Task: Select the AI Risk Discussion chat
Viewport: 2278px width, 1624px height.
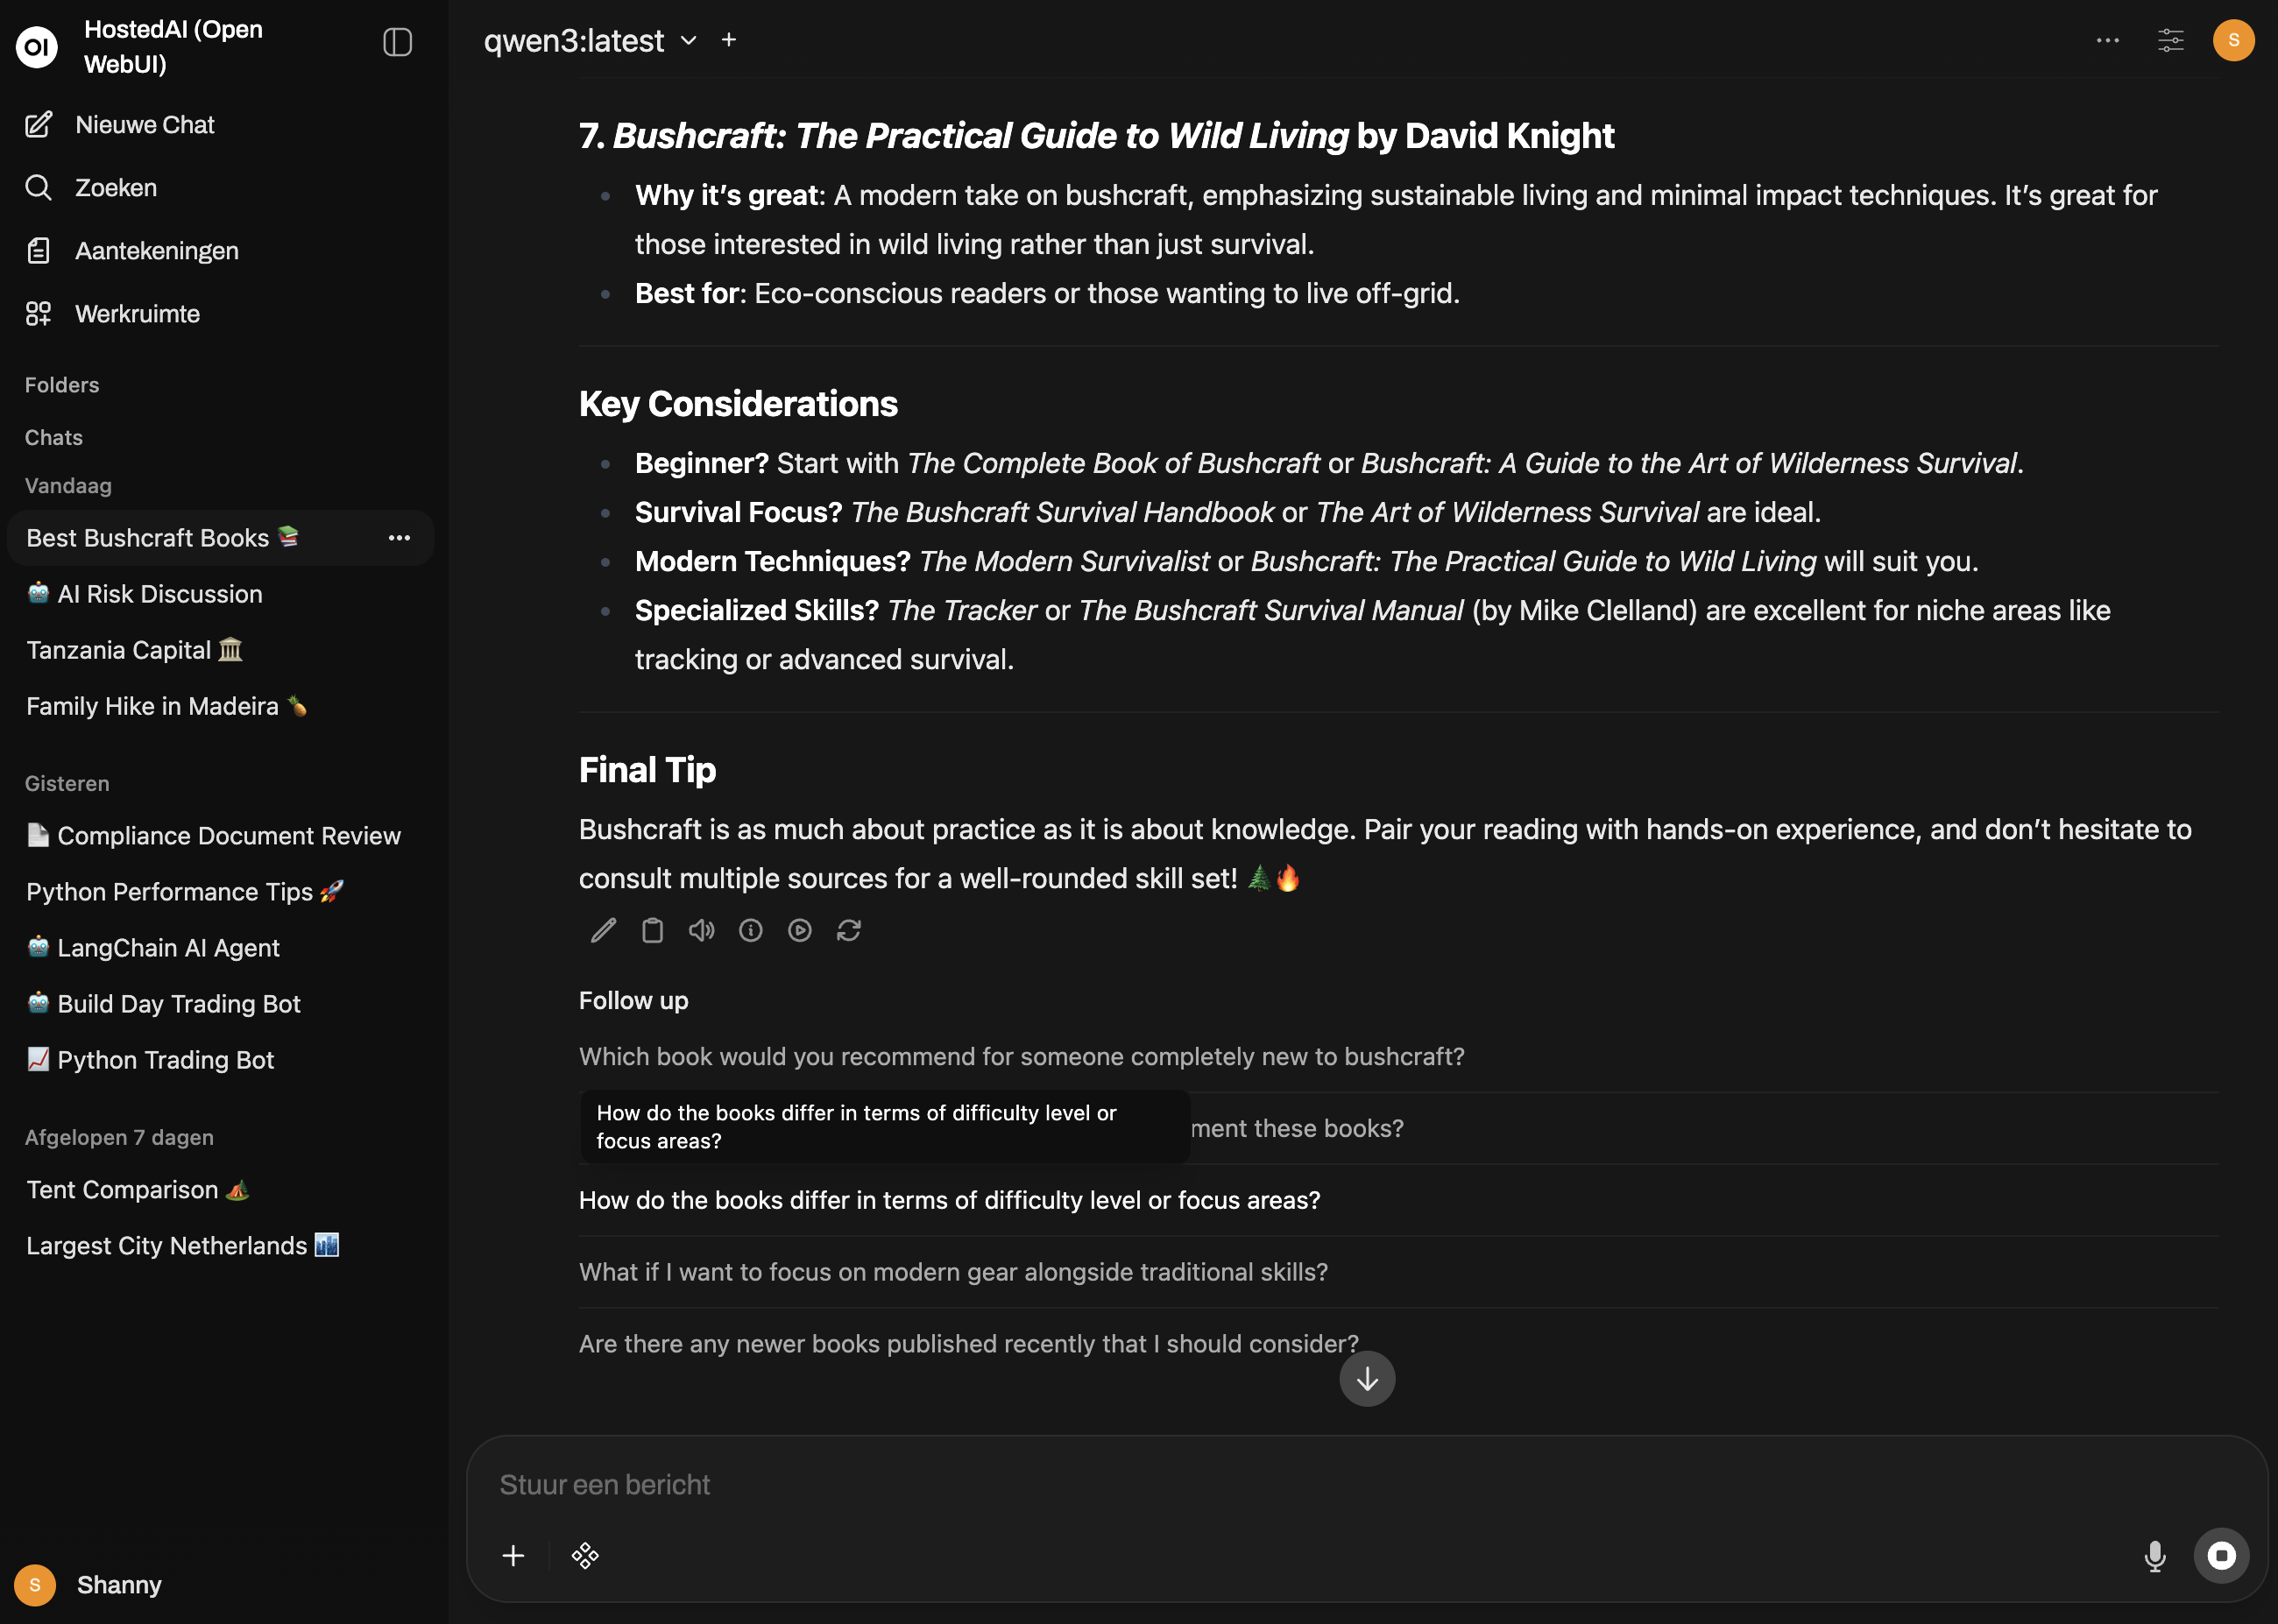Action: [144, 593]
